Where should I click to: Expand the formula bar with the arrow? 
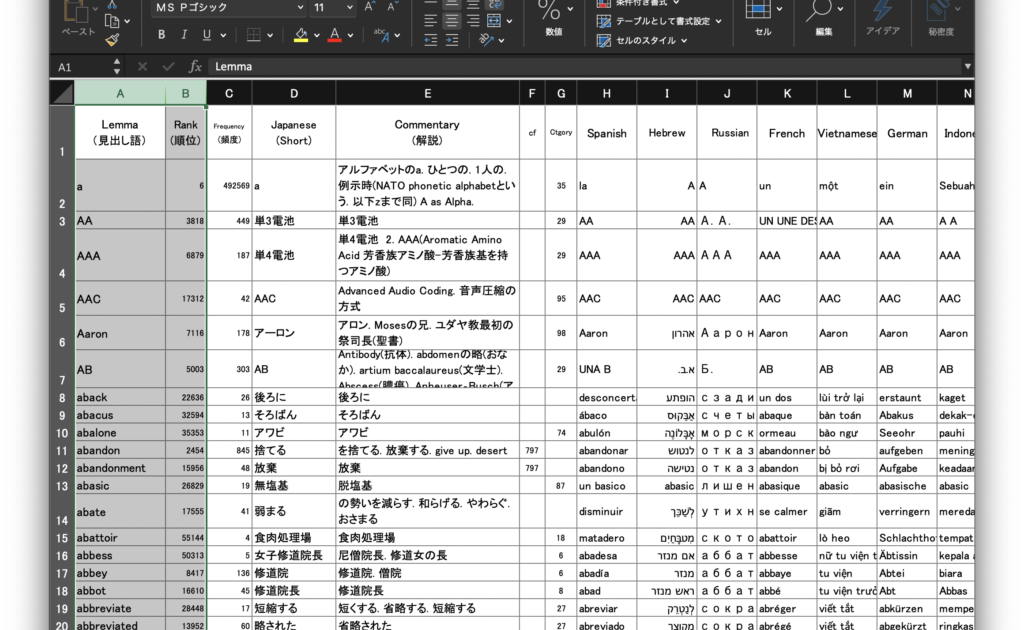pyautogui.click(x=967, y=67)
